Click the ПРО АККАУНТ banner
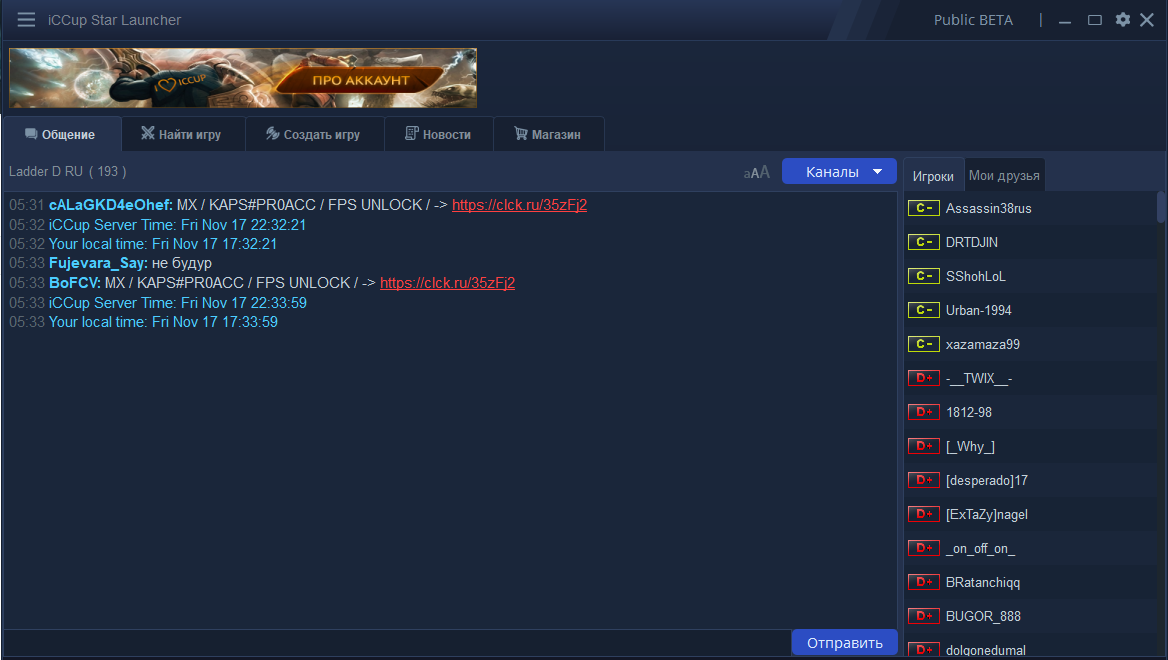The width and height of the screenshot is (1168, 660). point(243,78)
